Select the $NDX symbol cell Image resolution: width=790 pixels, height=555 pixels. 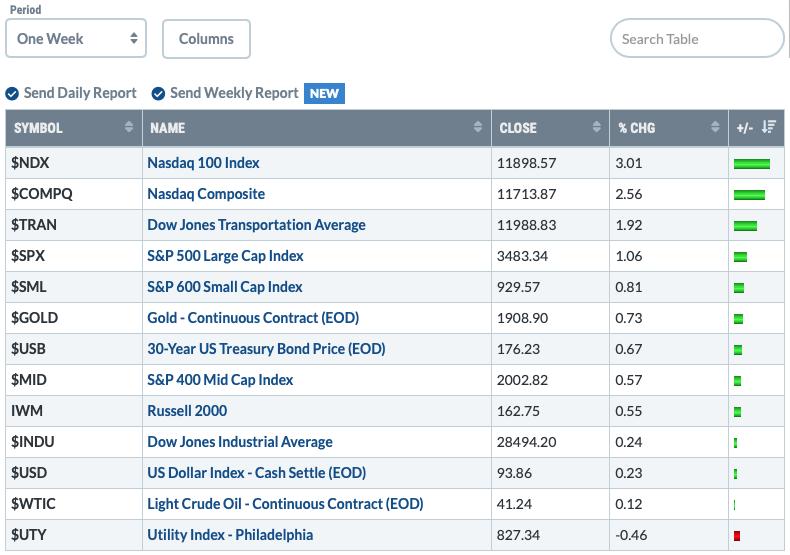coord(74,163)
